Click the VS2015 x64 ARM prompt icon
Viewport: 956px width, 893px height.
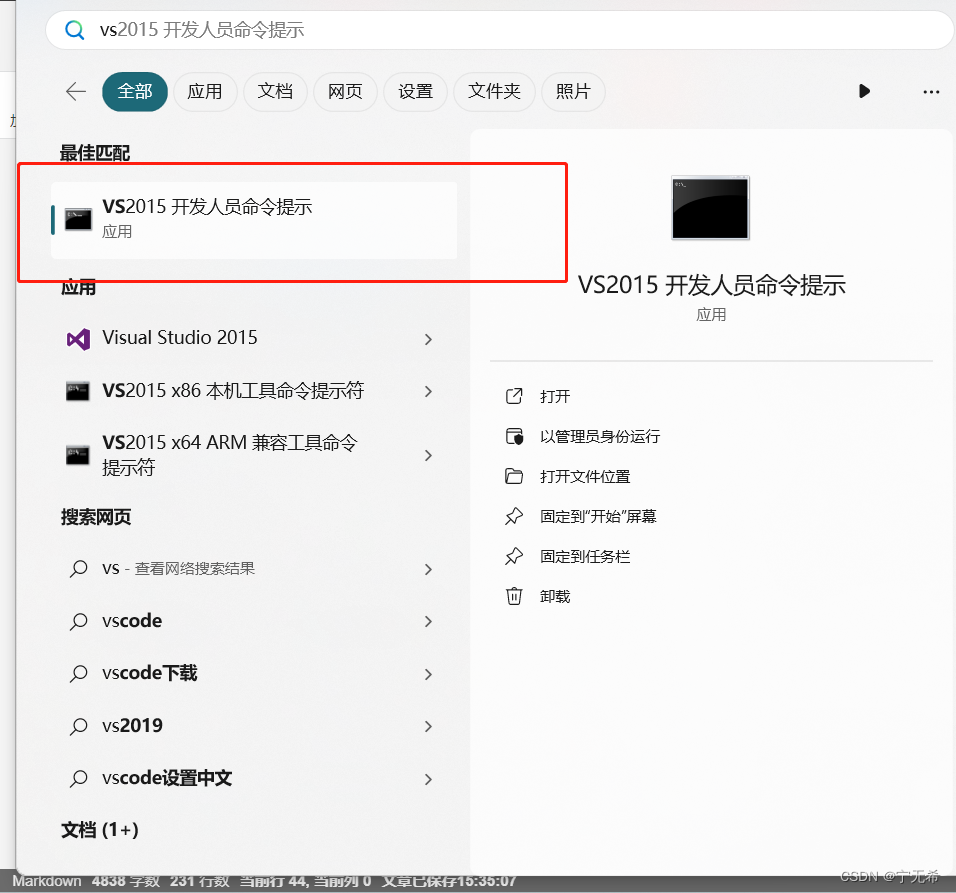tap(78, 455)
